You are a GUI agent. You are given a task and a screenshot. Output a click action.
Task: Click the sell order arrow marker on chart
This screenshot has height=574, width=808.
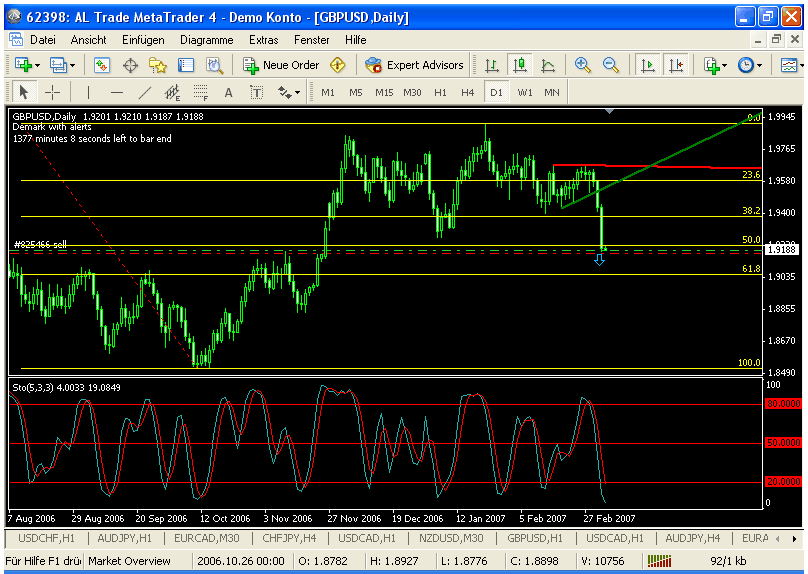click(x=599, y=259)
